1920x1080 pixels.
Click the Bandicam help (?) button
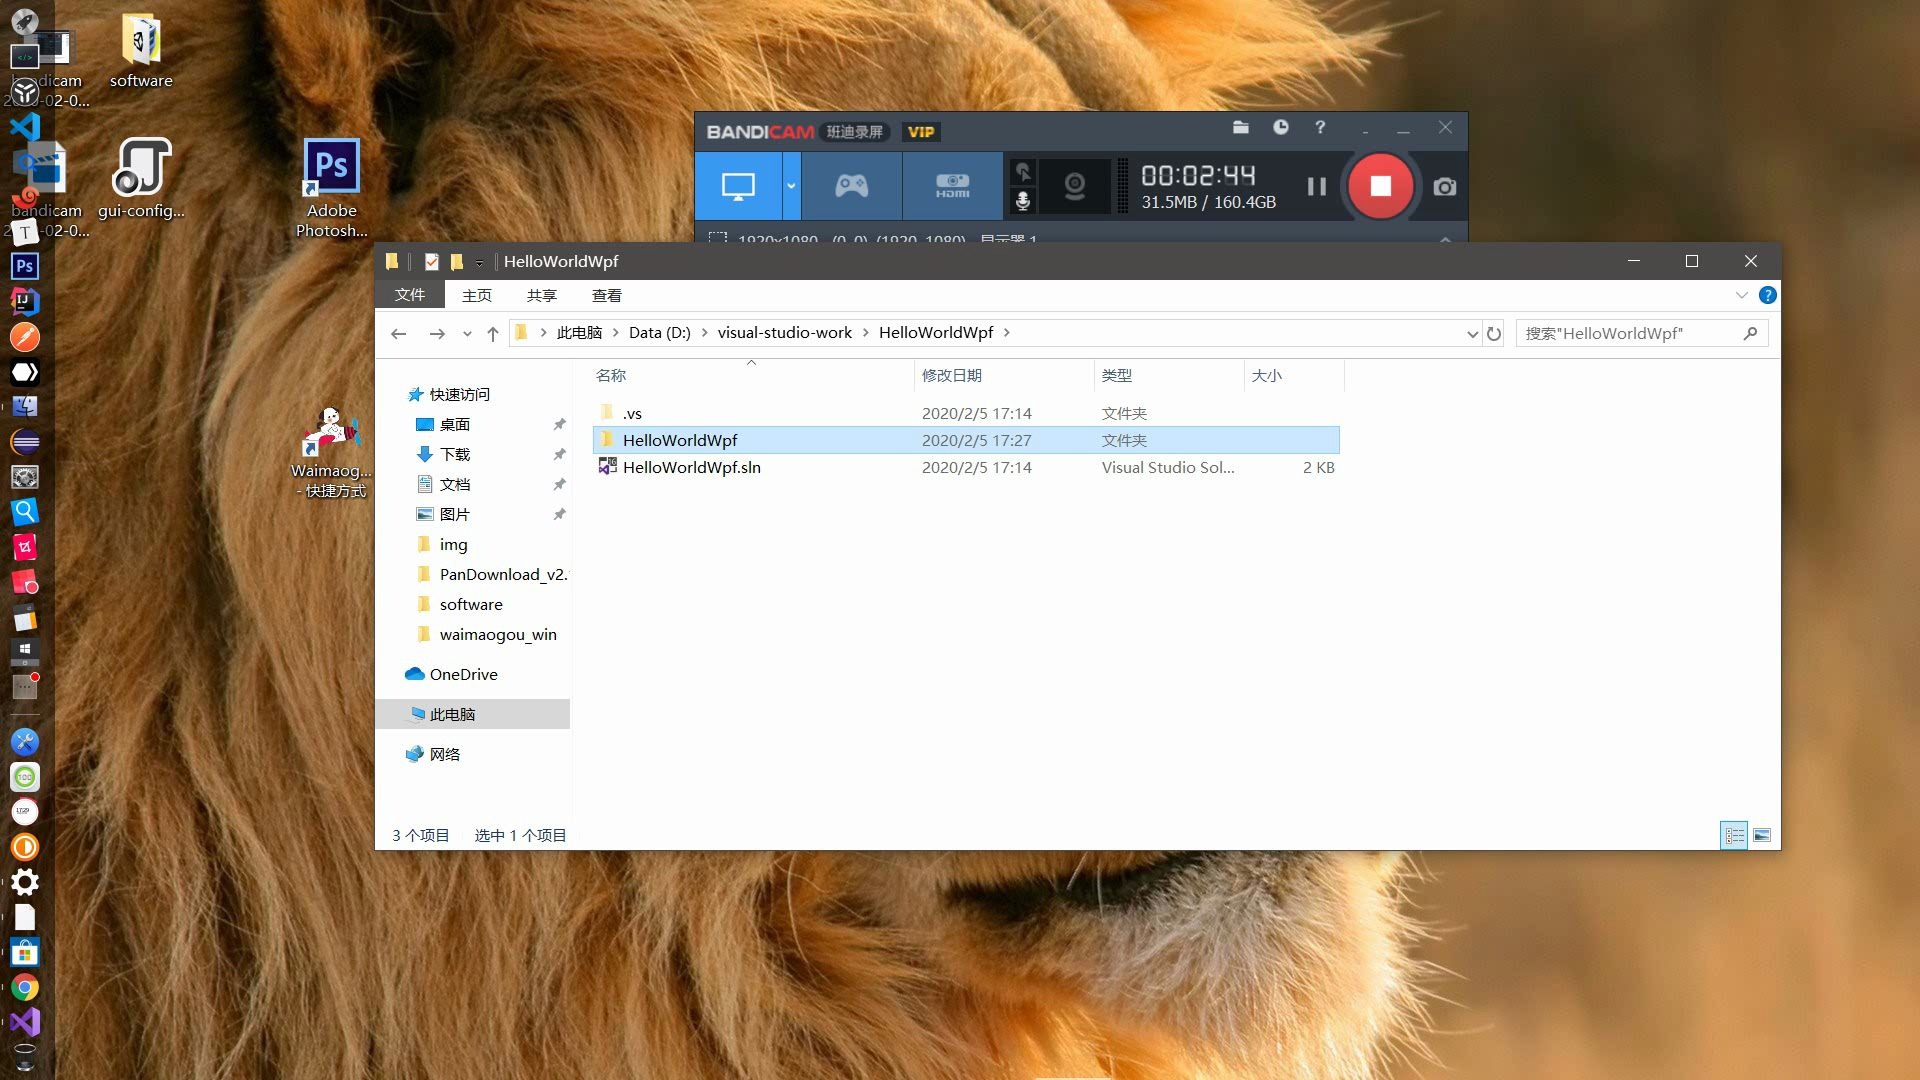[x=1320, y=127]
